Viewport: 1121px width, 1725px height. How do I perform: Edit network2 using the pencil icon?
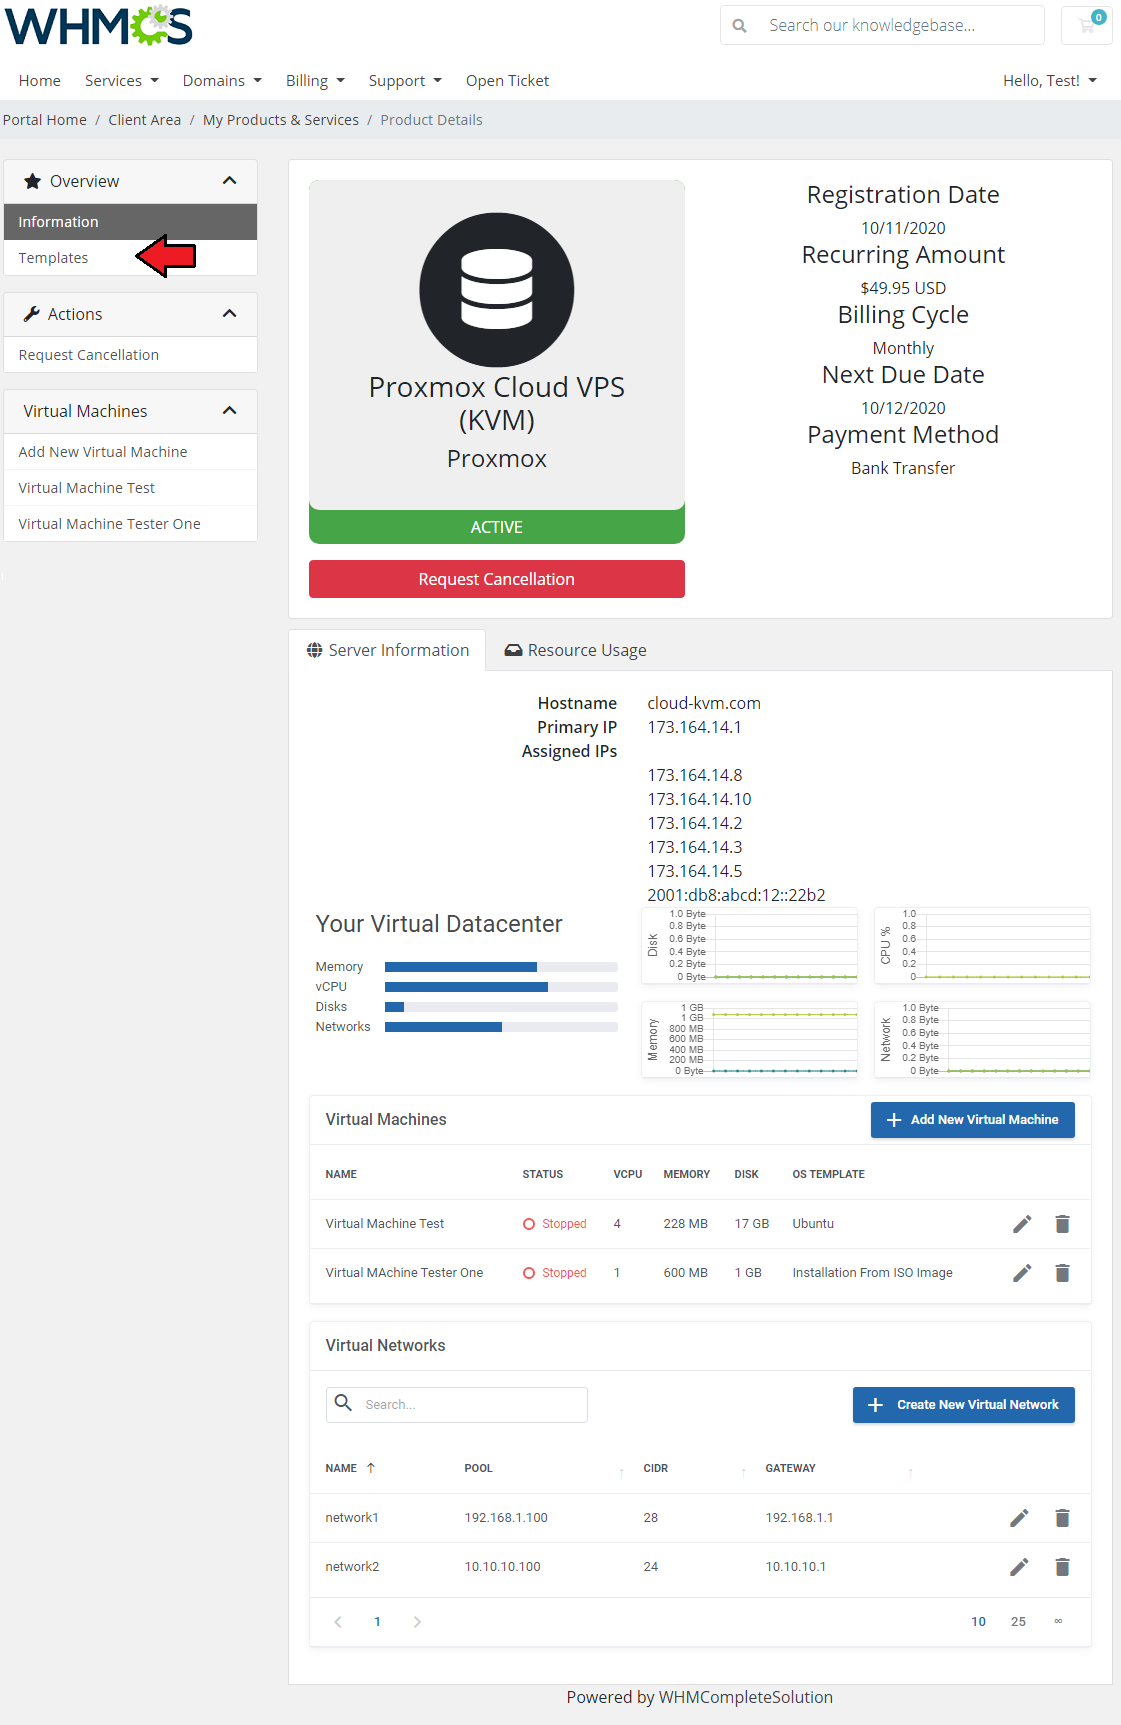[1019, 1567]
